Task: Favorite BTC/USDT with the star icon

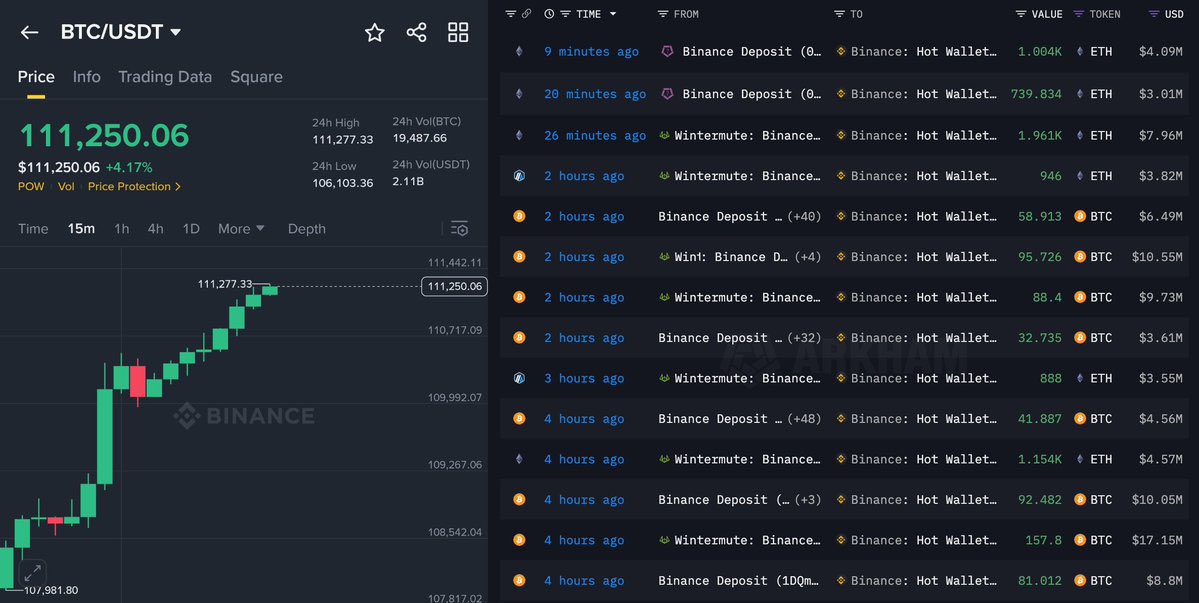Action: click(375, 32)
